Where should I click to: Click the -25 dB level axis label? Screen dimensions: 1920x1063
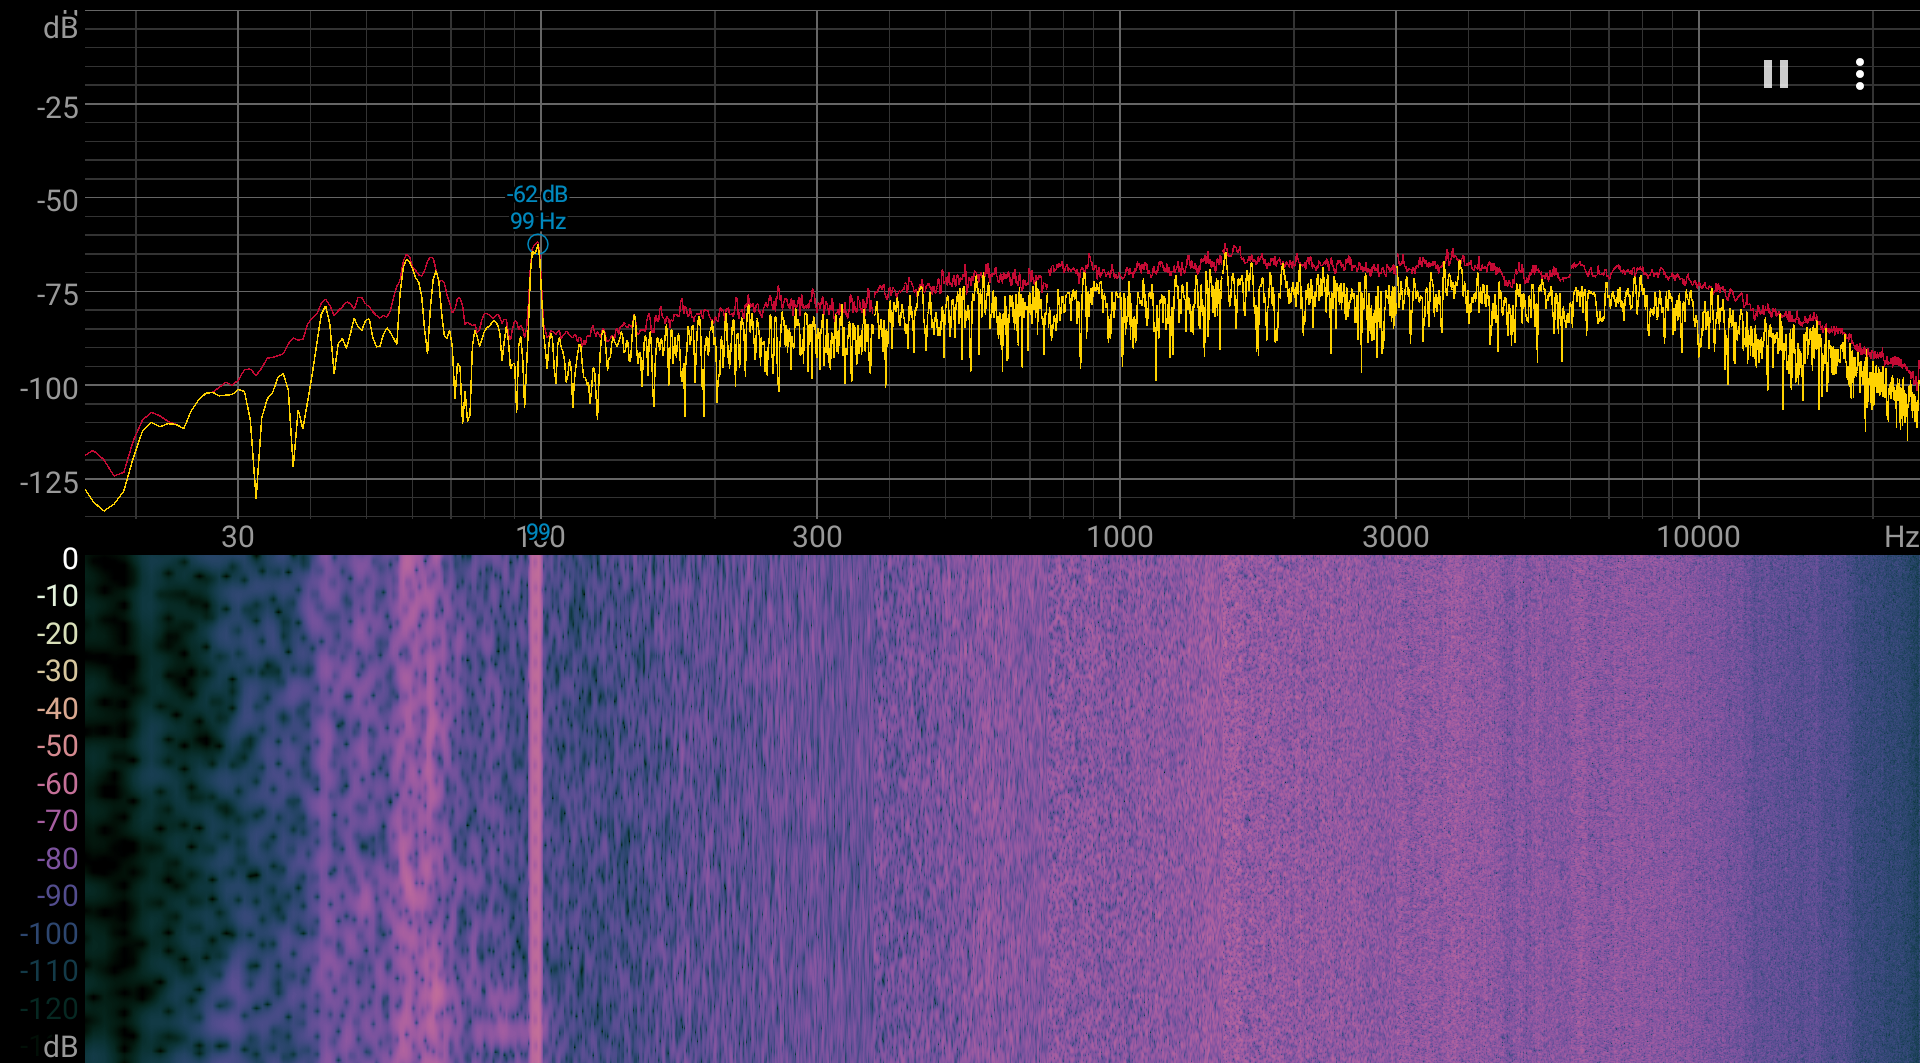coord(57,107)
